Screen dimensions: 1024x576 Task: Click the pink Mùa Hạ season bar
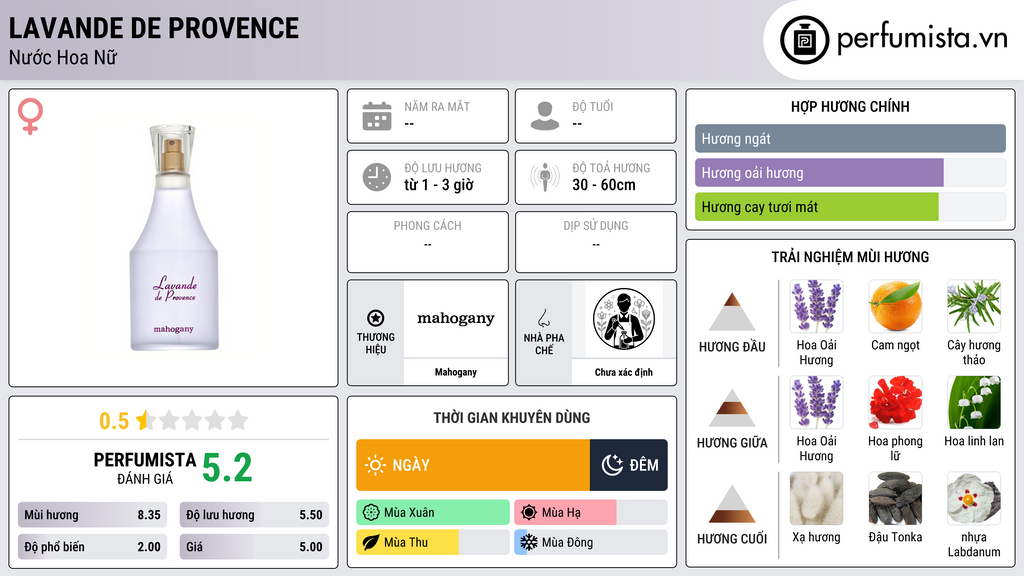click(566, 513)
